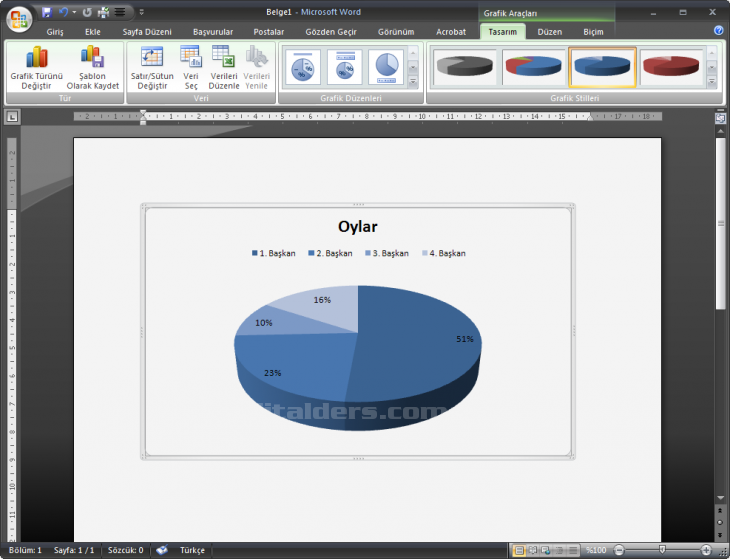The width and height of the screenshot is (730, 559).
Task: Customize the Quick Access Toolbar dropdown
Action: pyautogui.click(x=142, y=13)
